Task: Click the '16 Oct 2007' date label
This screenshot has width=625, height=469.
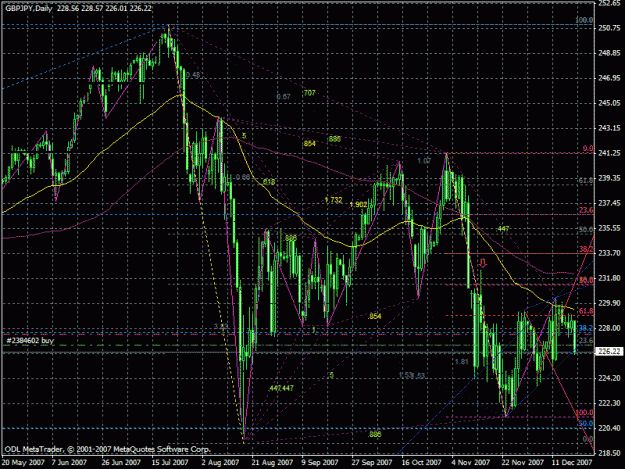Action: tap(422, 462)
